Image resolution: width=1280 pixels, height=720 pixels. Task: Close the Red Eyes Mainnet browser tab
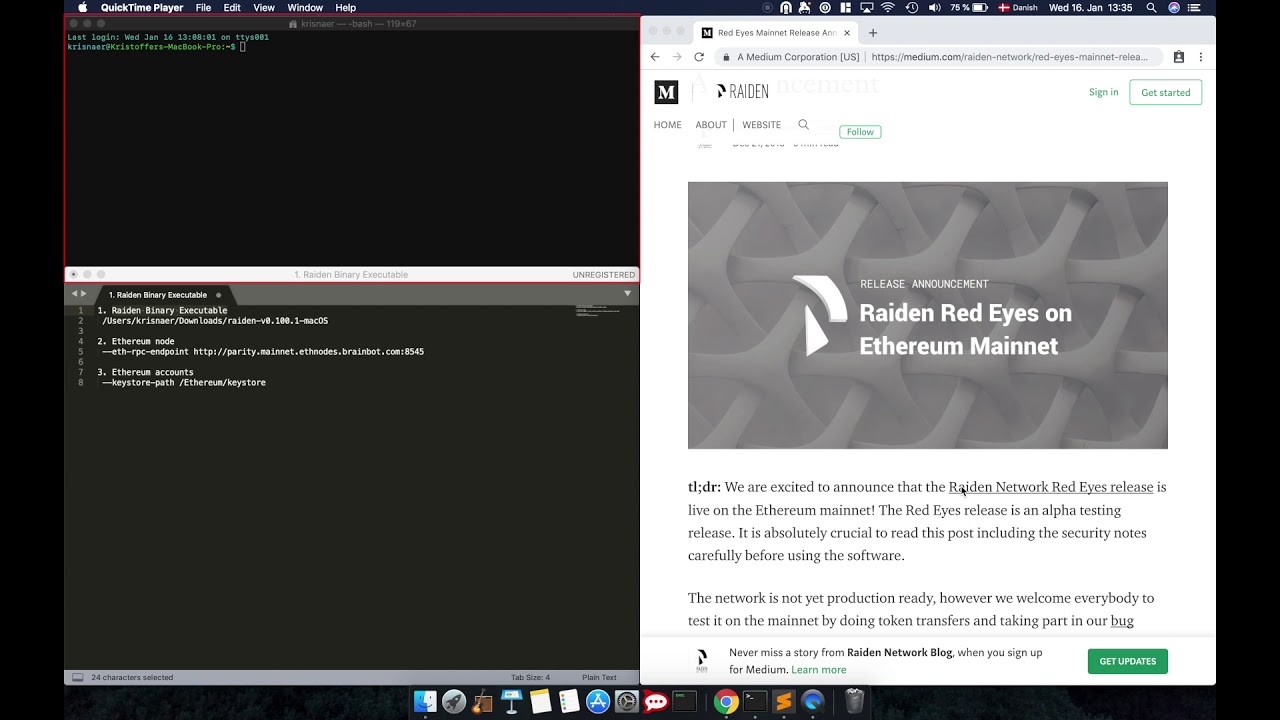[847, 33]
